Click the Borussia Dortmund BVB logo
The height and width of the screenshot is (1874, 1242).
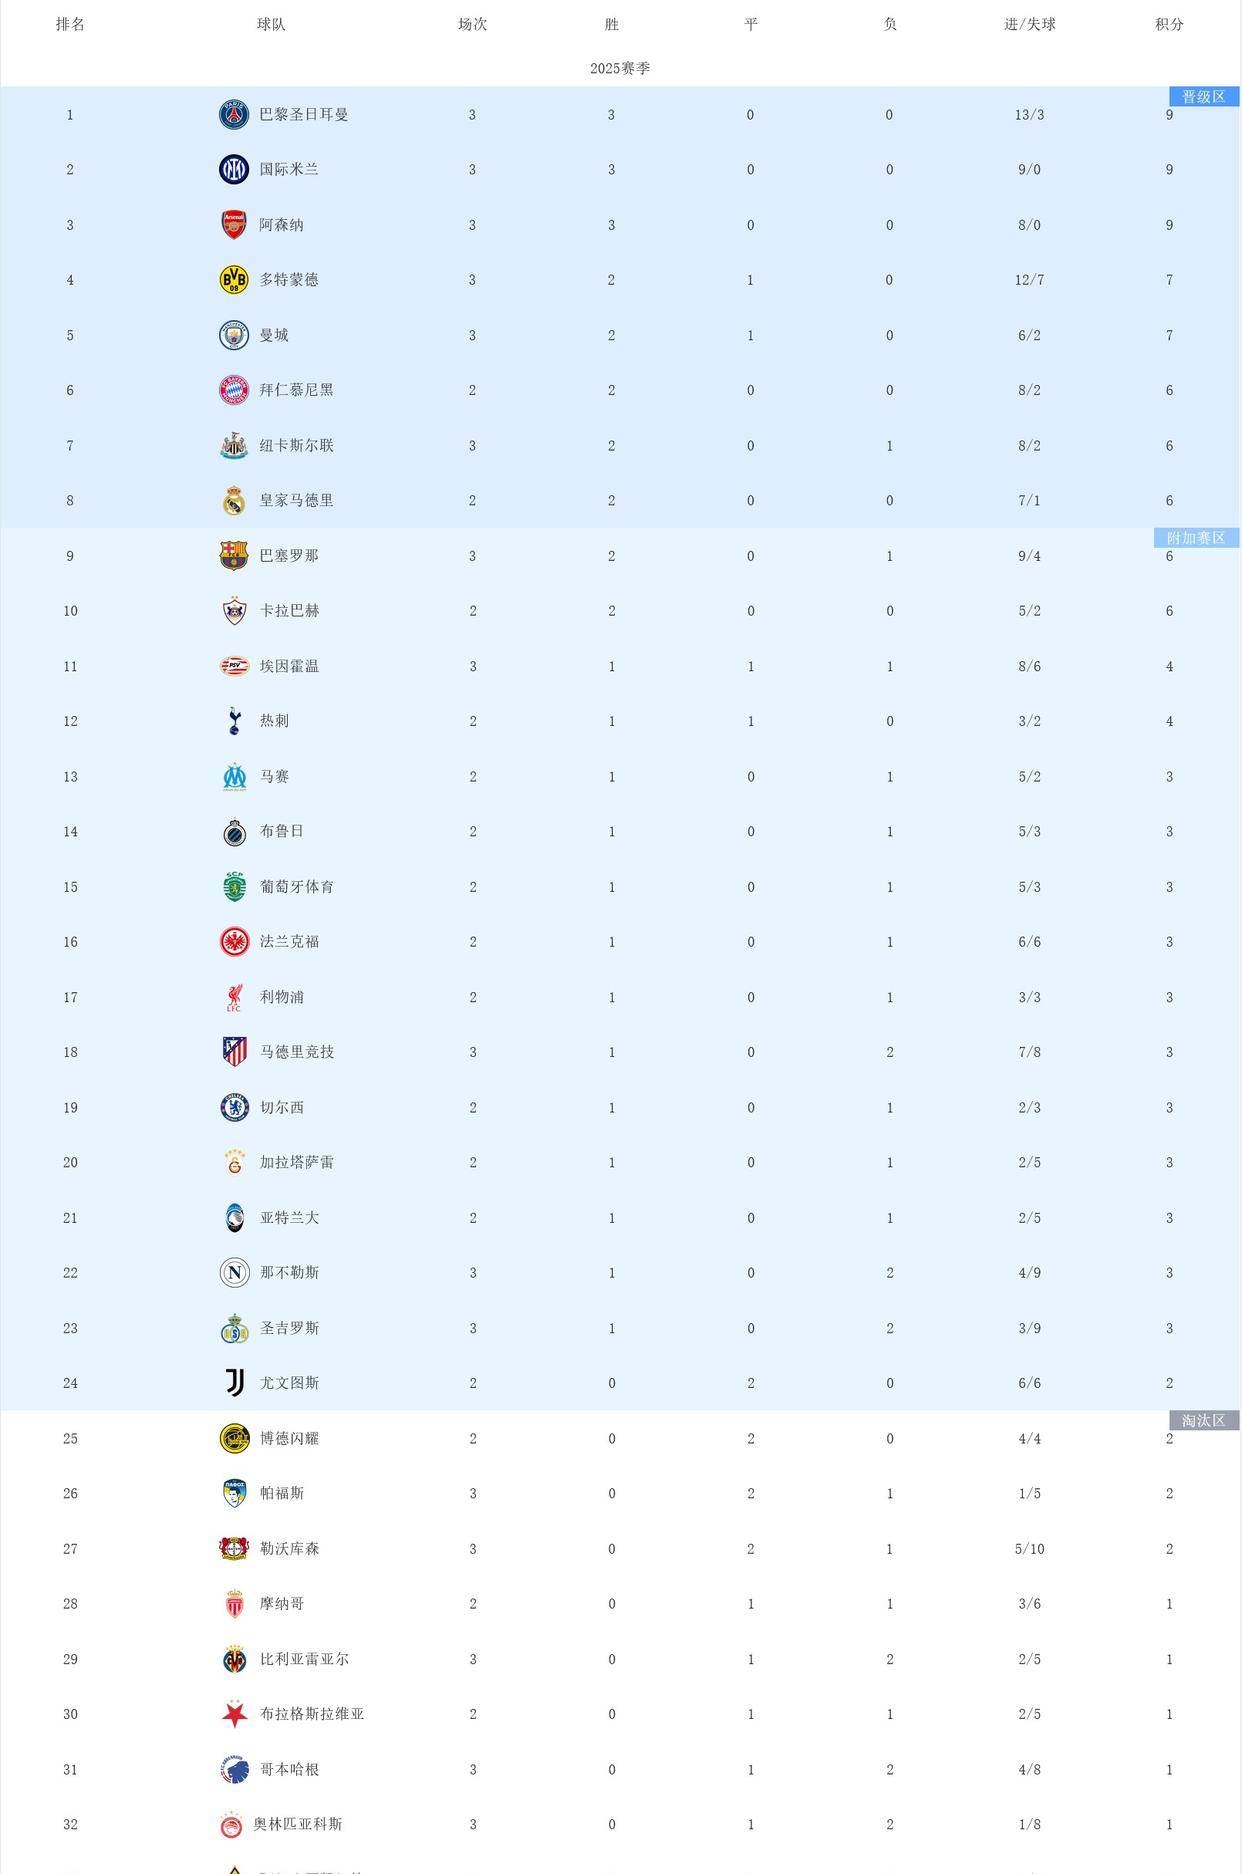pos(234,280)
